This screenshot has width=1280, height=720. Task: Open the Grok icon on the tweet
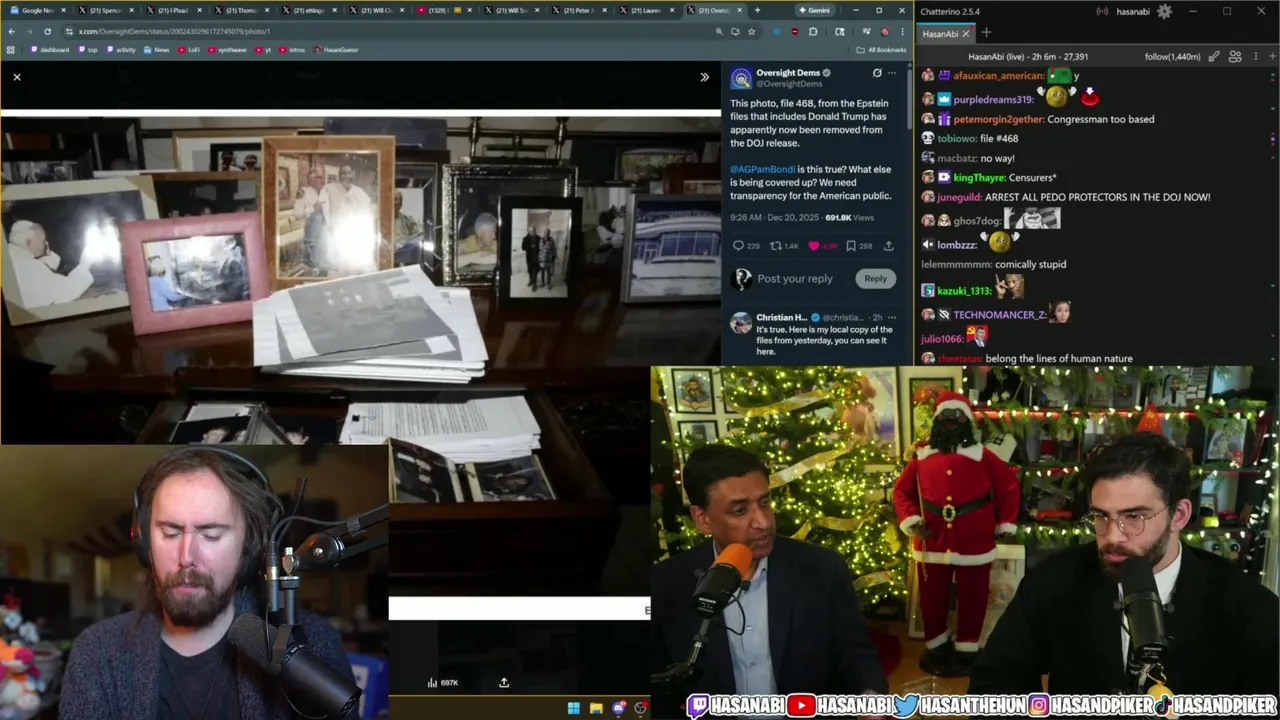pyautogui.click(x=877, y=73)
